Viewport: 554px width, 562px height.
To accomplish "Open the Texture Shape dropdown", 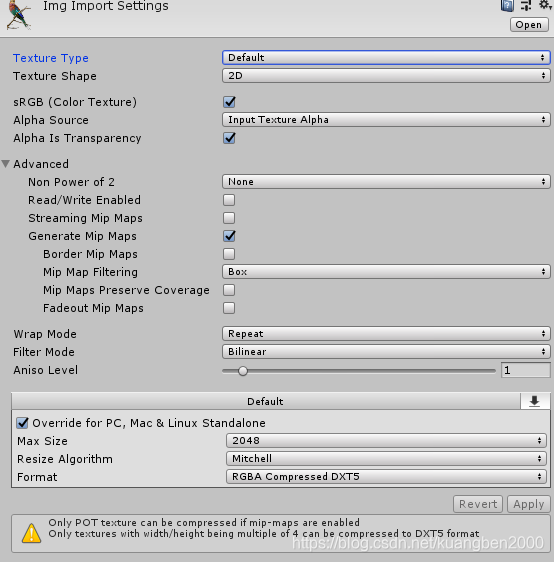I will point(386,76).
